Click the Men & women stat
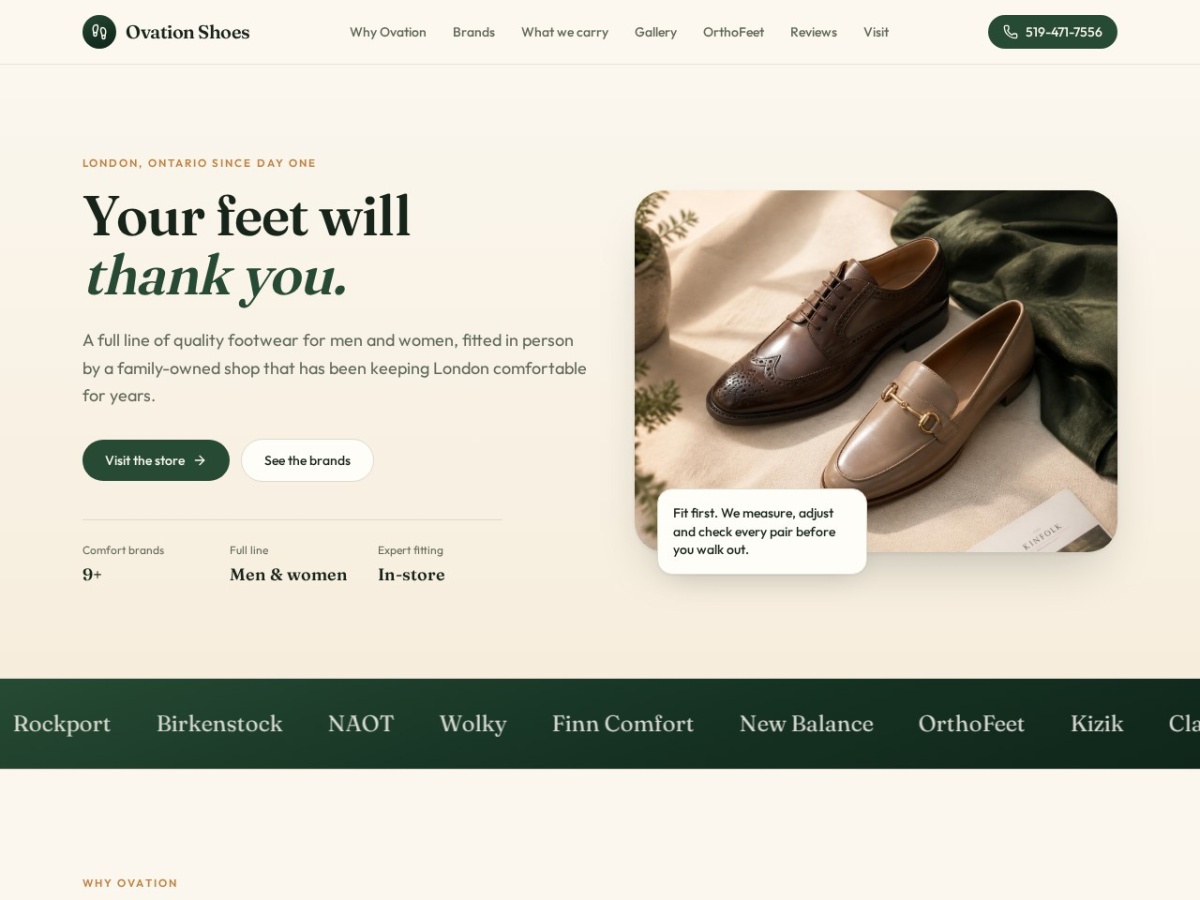 pos(288,564)
